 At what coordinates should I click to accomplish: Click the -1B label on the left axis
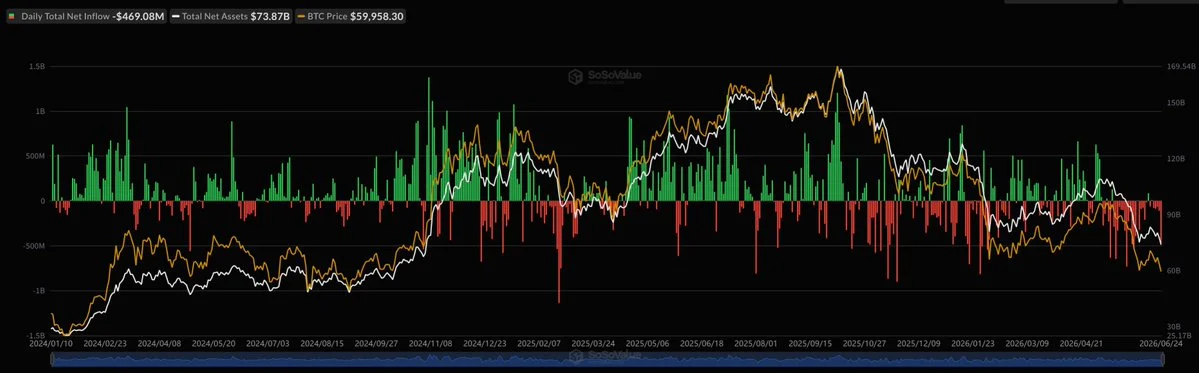point(38,291)
